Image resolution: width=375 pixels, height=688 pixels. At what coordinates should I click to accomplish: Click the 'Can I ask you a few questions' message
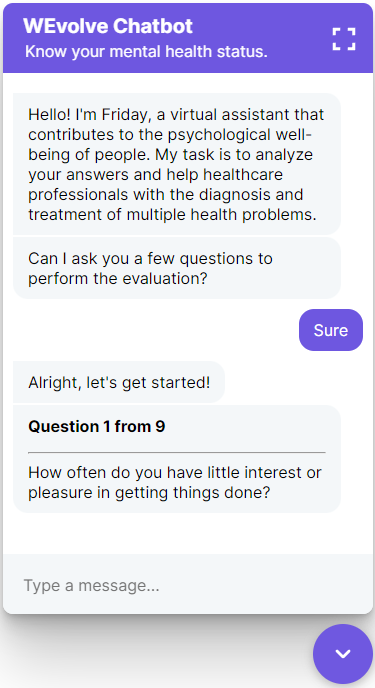click(x=177, y=268)
